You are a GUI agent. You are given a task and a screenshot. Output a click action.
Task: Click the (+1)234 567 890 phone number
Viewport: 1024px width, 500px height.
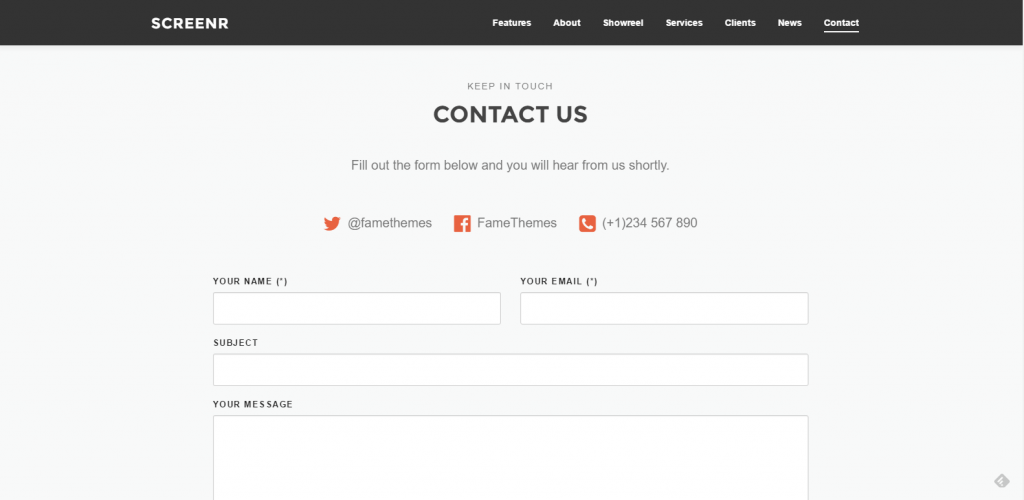tap(650, 223)
